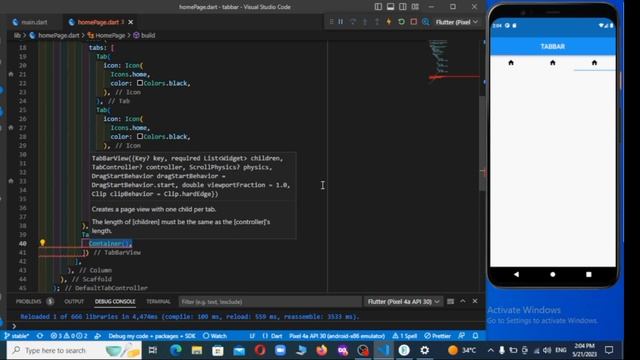Open notifications bell in status bar
The width and height of the screenshot is (640, 360).
(x=476, y=336)
